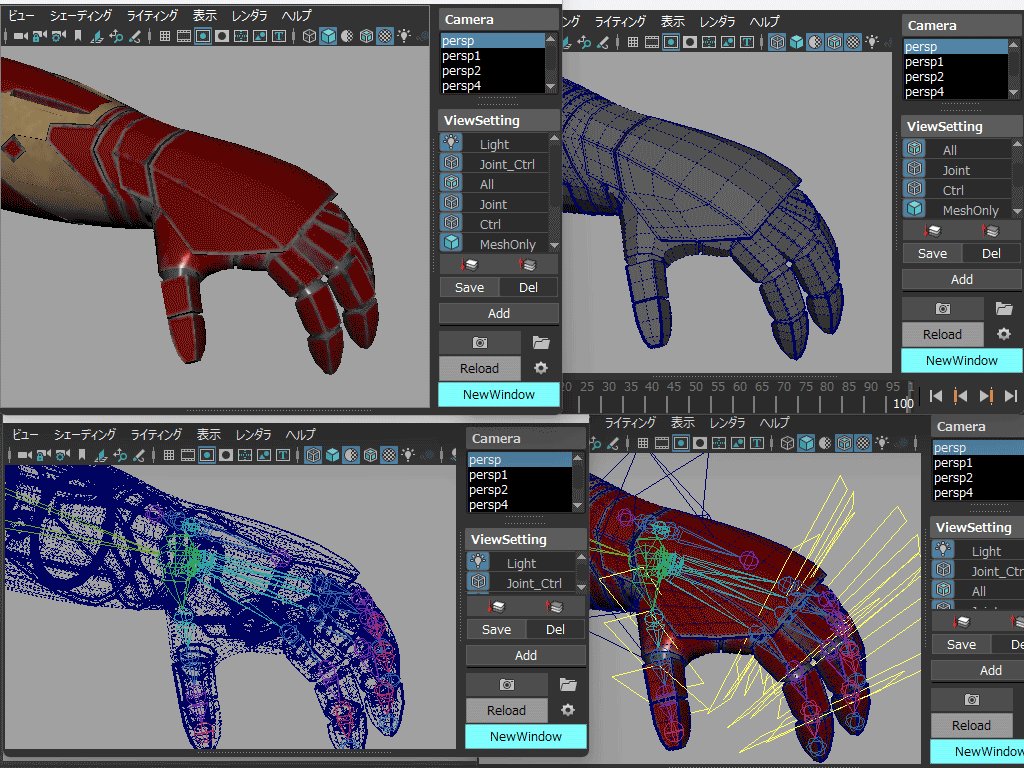Click Safe Action icon in top-left panel

(260, 36)
